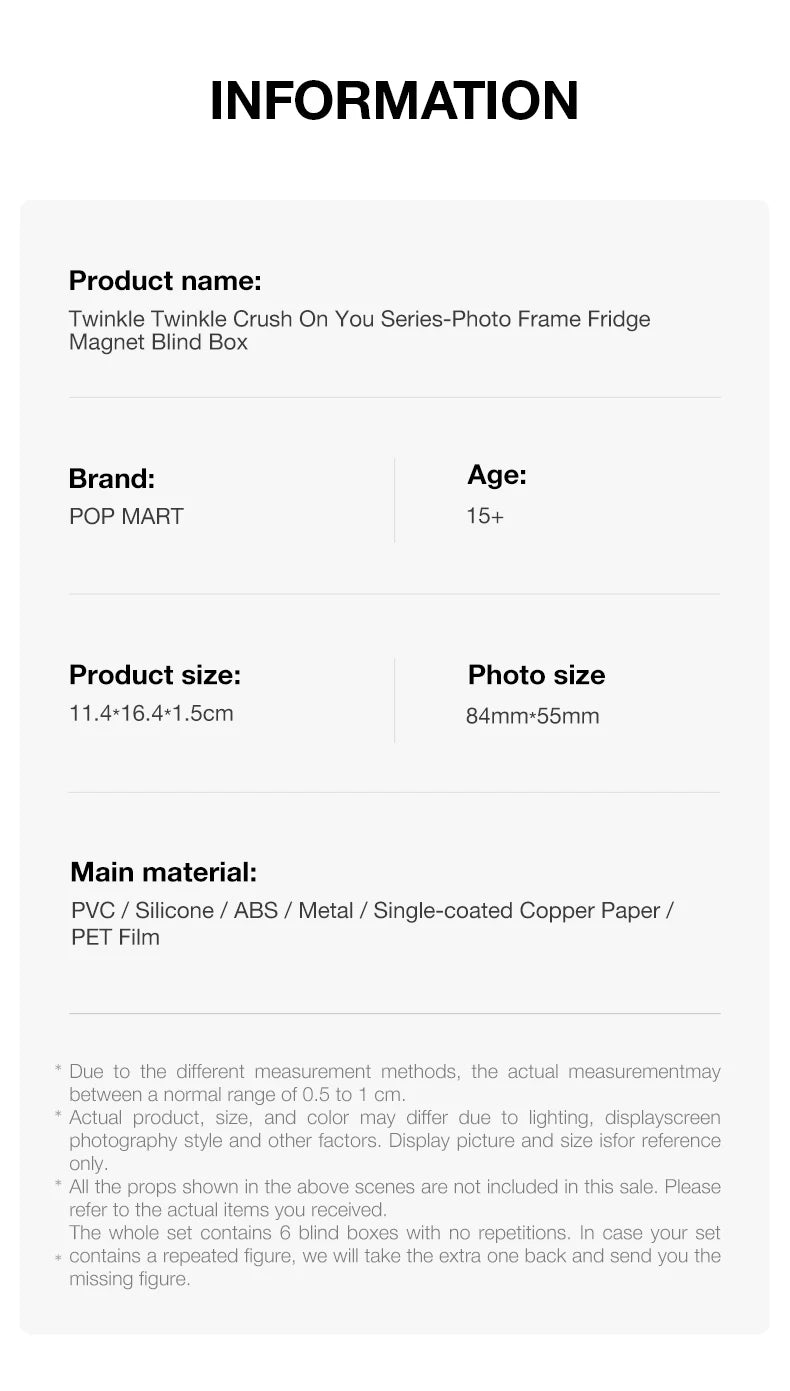The height and width of the screenshot is (1391, 790).
Task: Click the "Product size:" label
Action: point(154,675)
